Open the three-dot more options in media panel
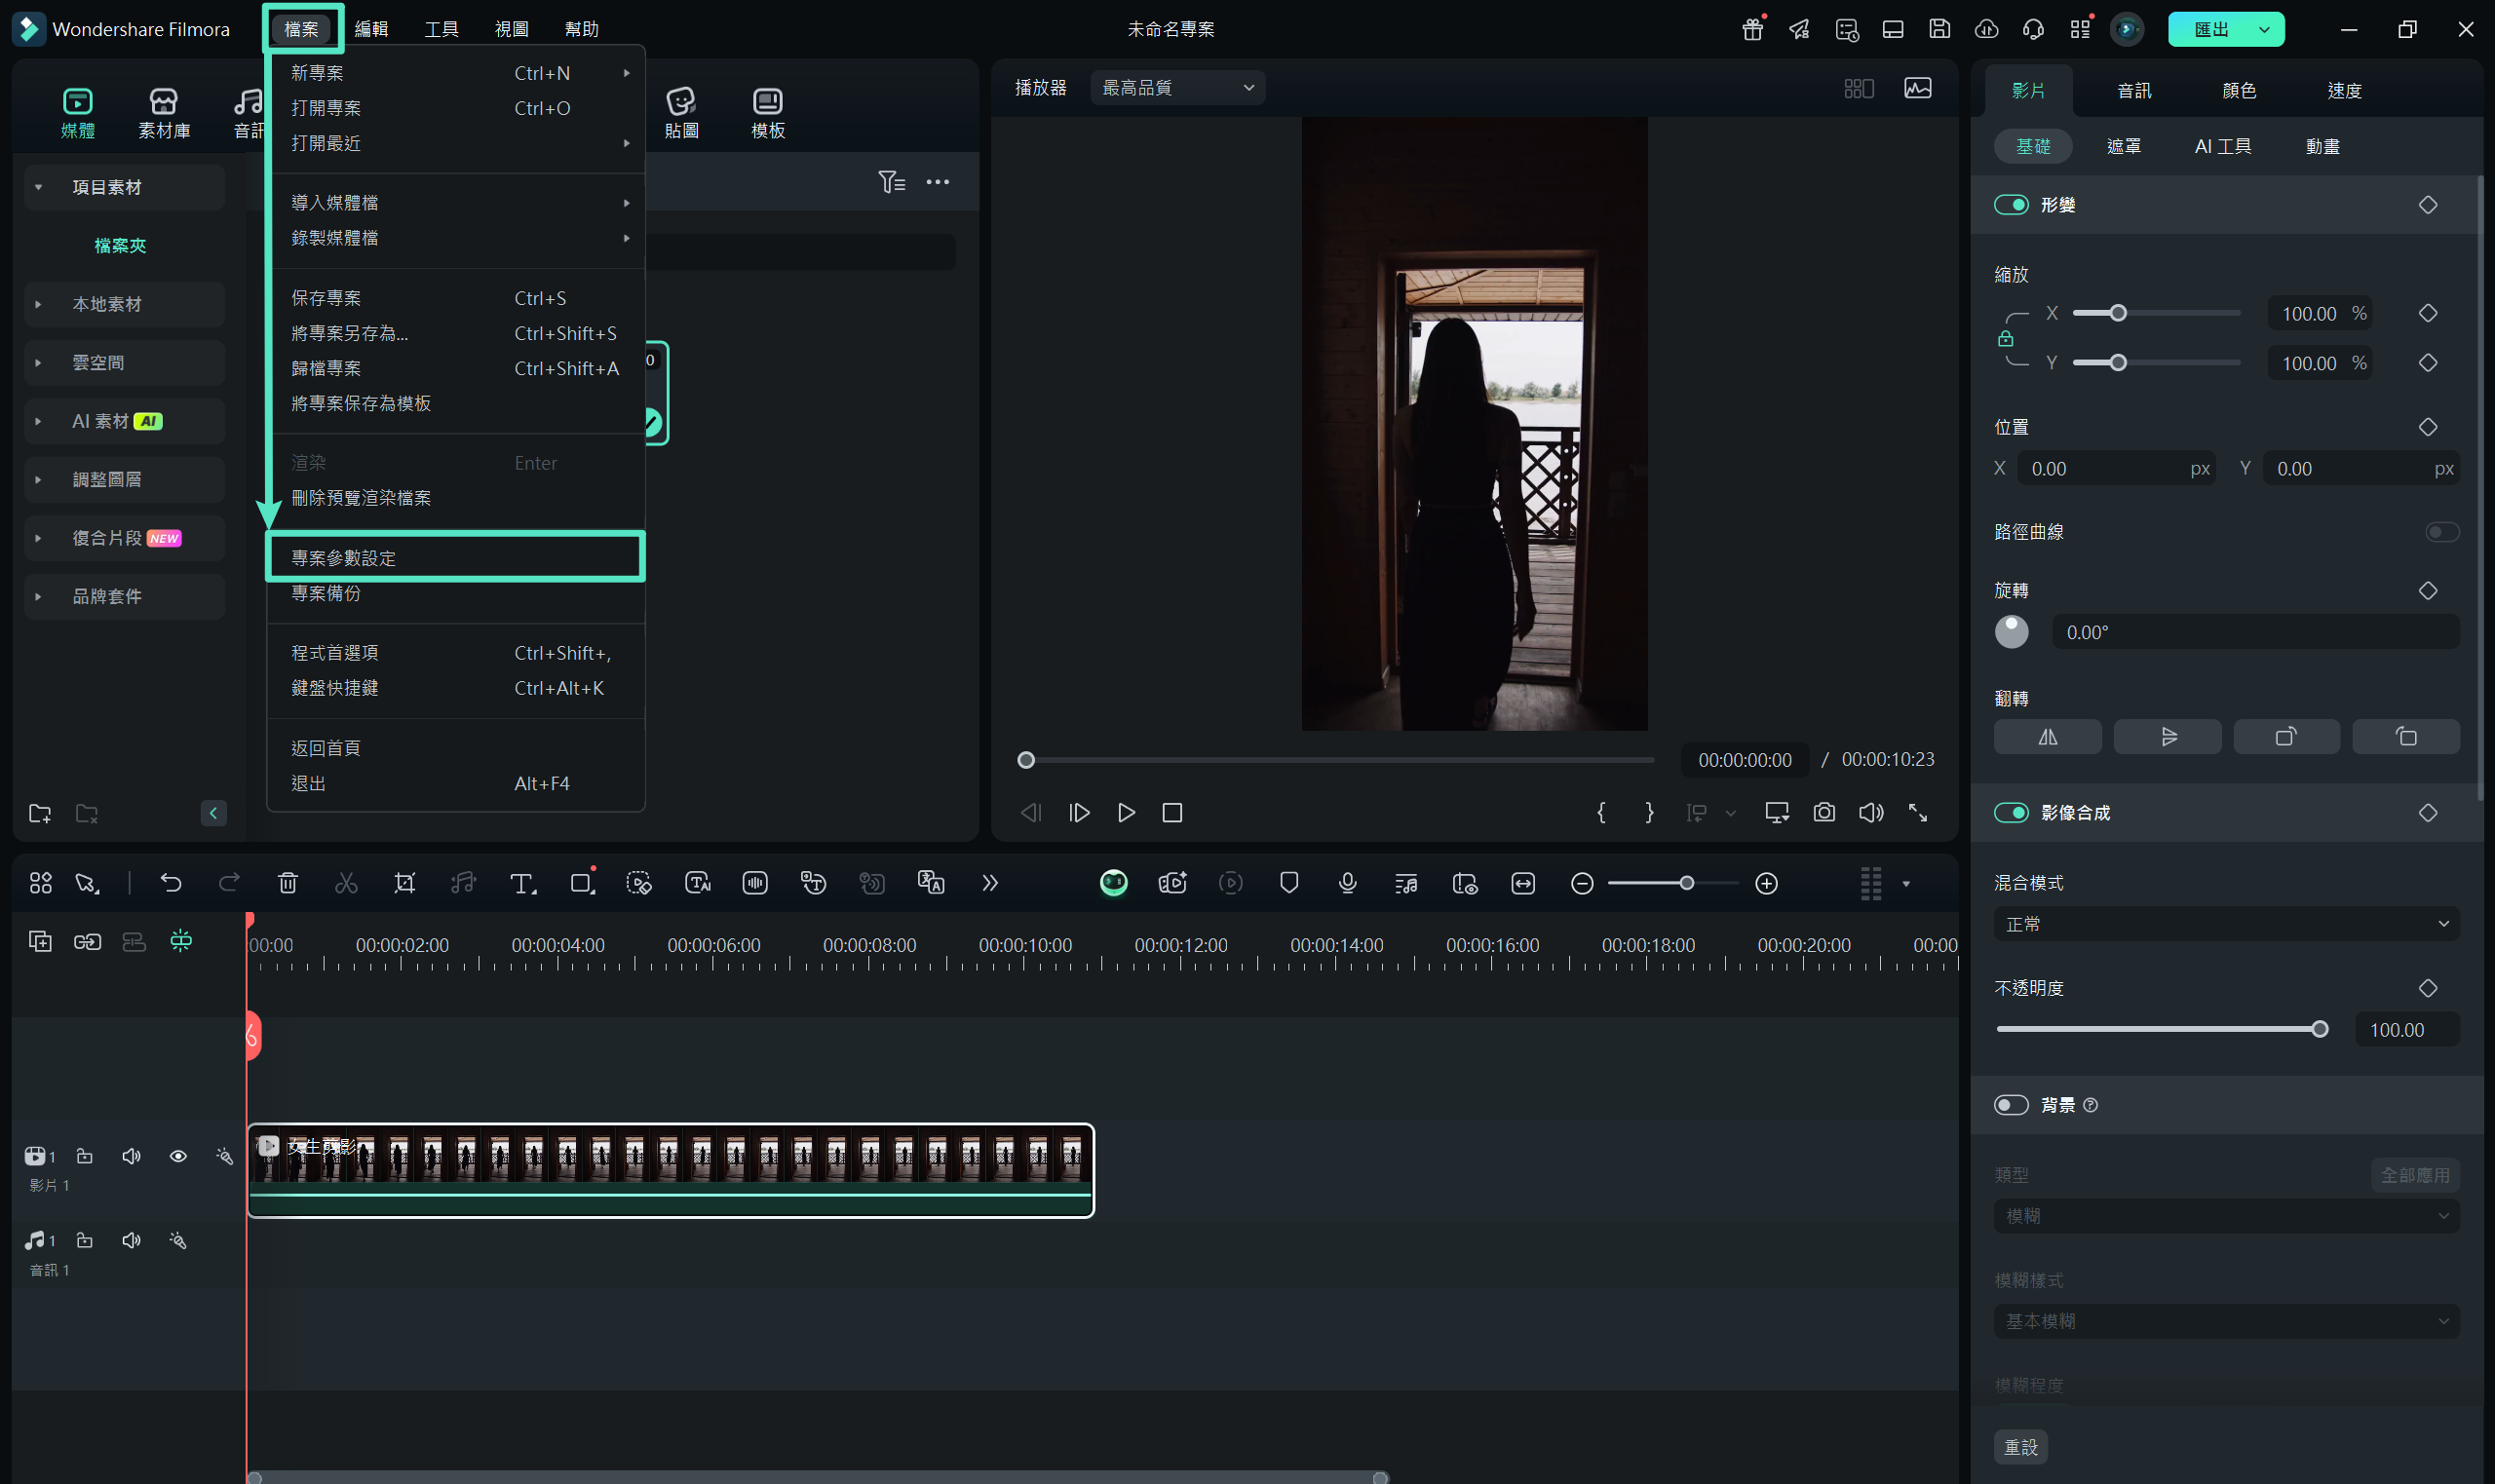This screenshot has height=1484, width=2495. (938, 182)
